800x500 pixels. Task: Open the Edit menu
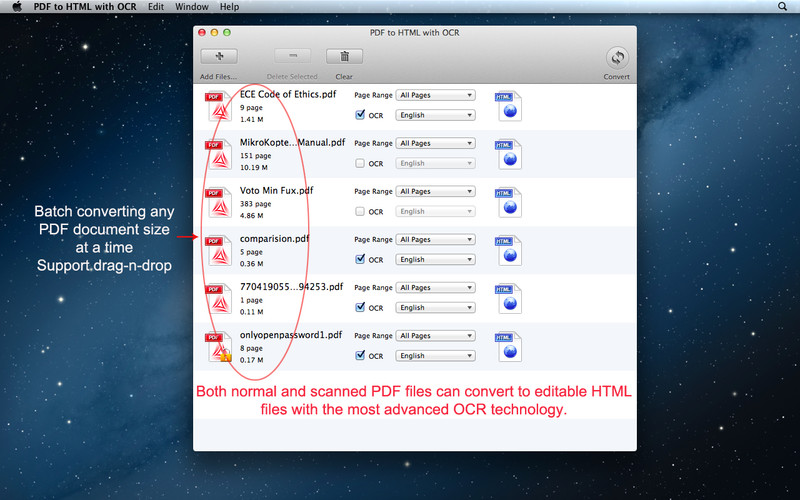tap(155, 7)
